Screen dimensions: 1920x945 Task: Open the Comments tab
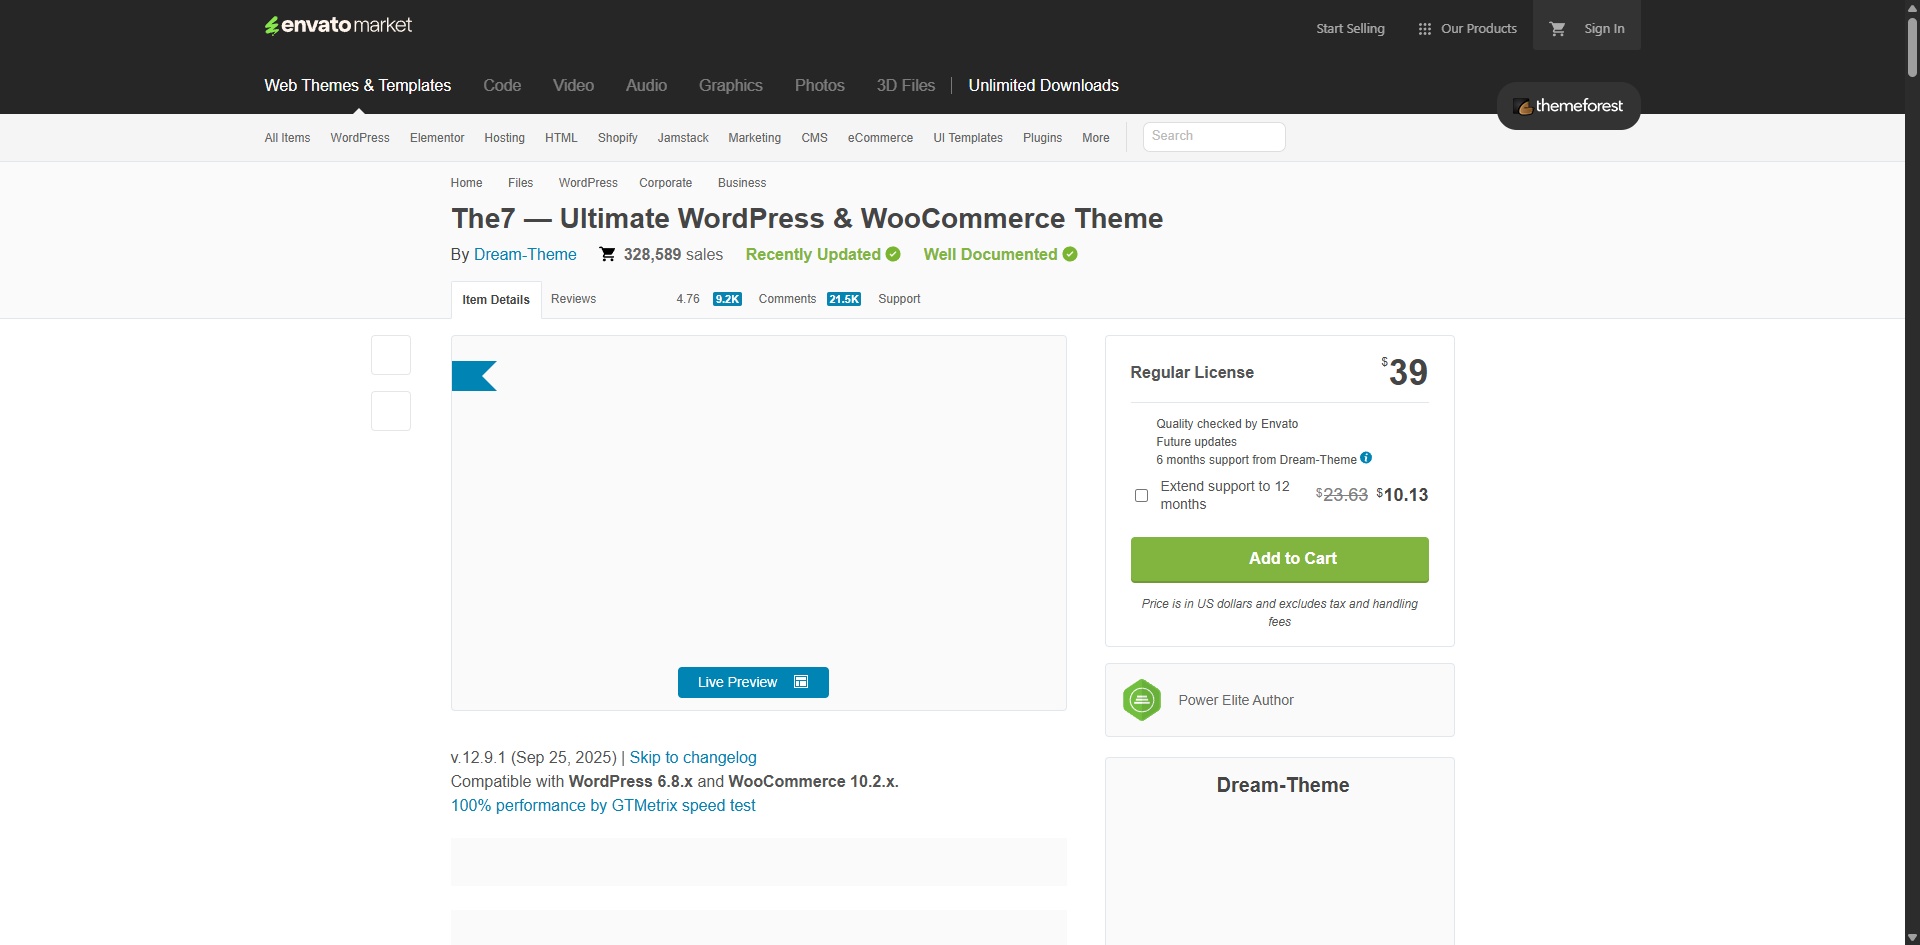[787, 299]
